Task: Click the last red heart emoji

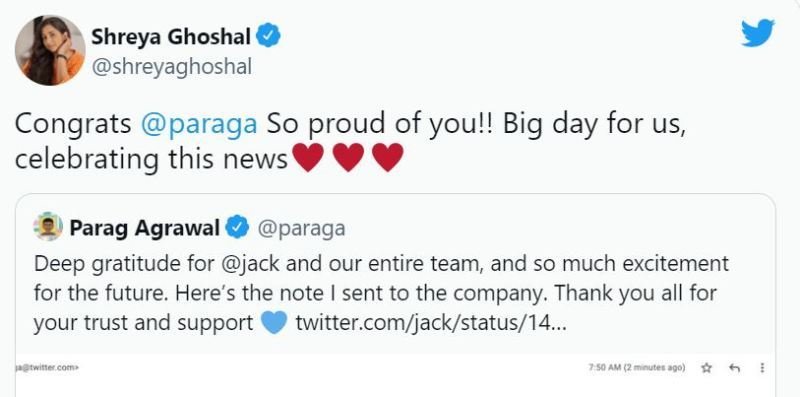Action: coord(388,157)
